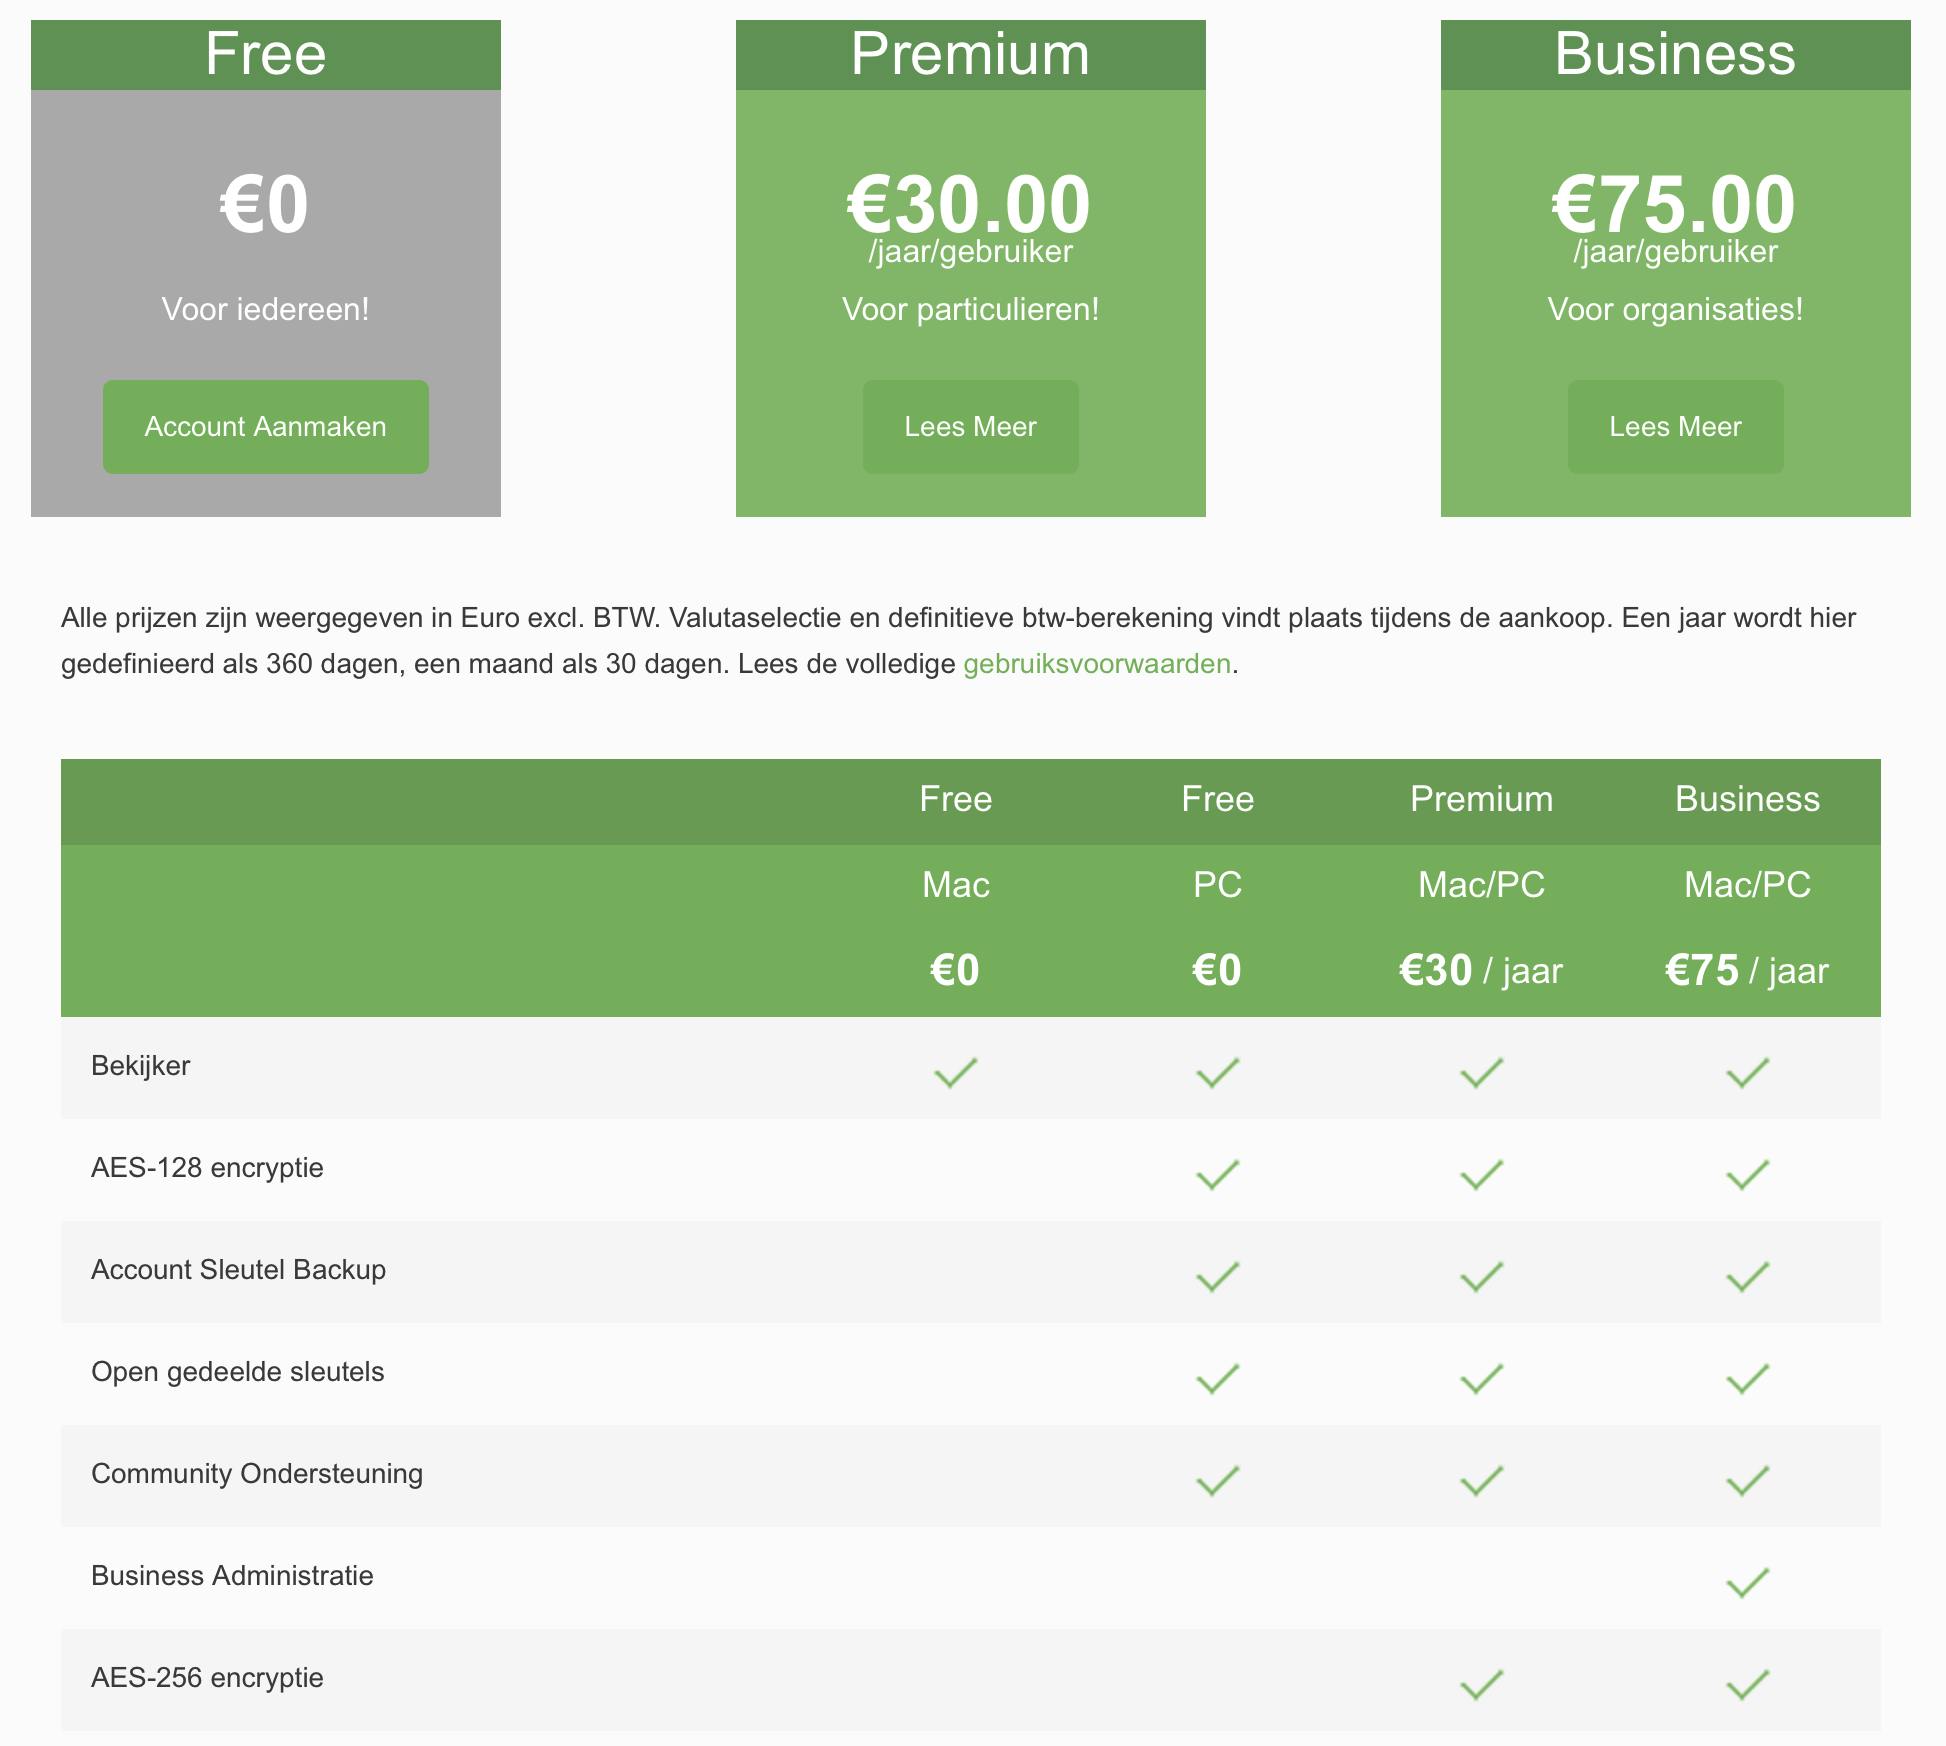Click the Business column header in comparison table
The image size is (1946, 1746).
(1747, 799)
